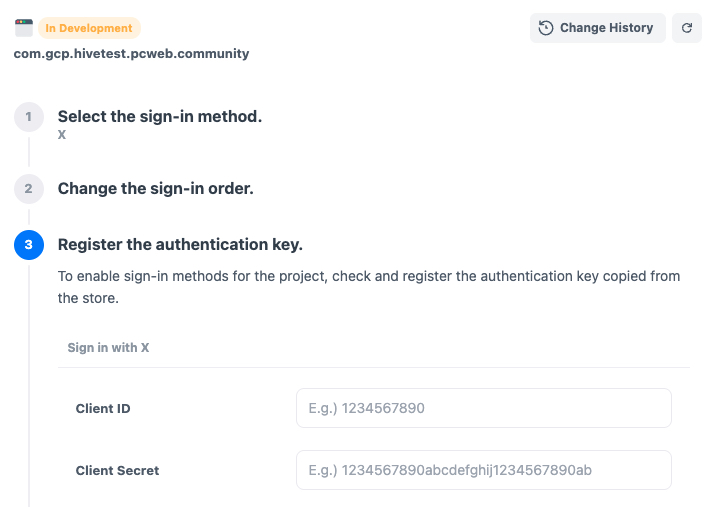712x507 pixels.
Task: Click the Client ID label
Action: click(103, 408)
